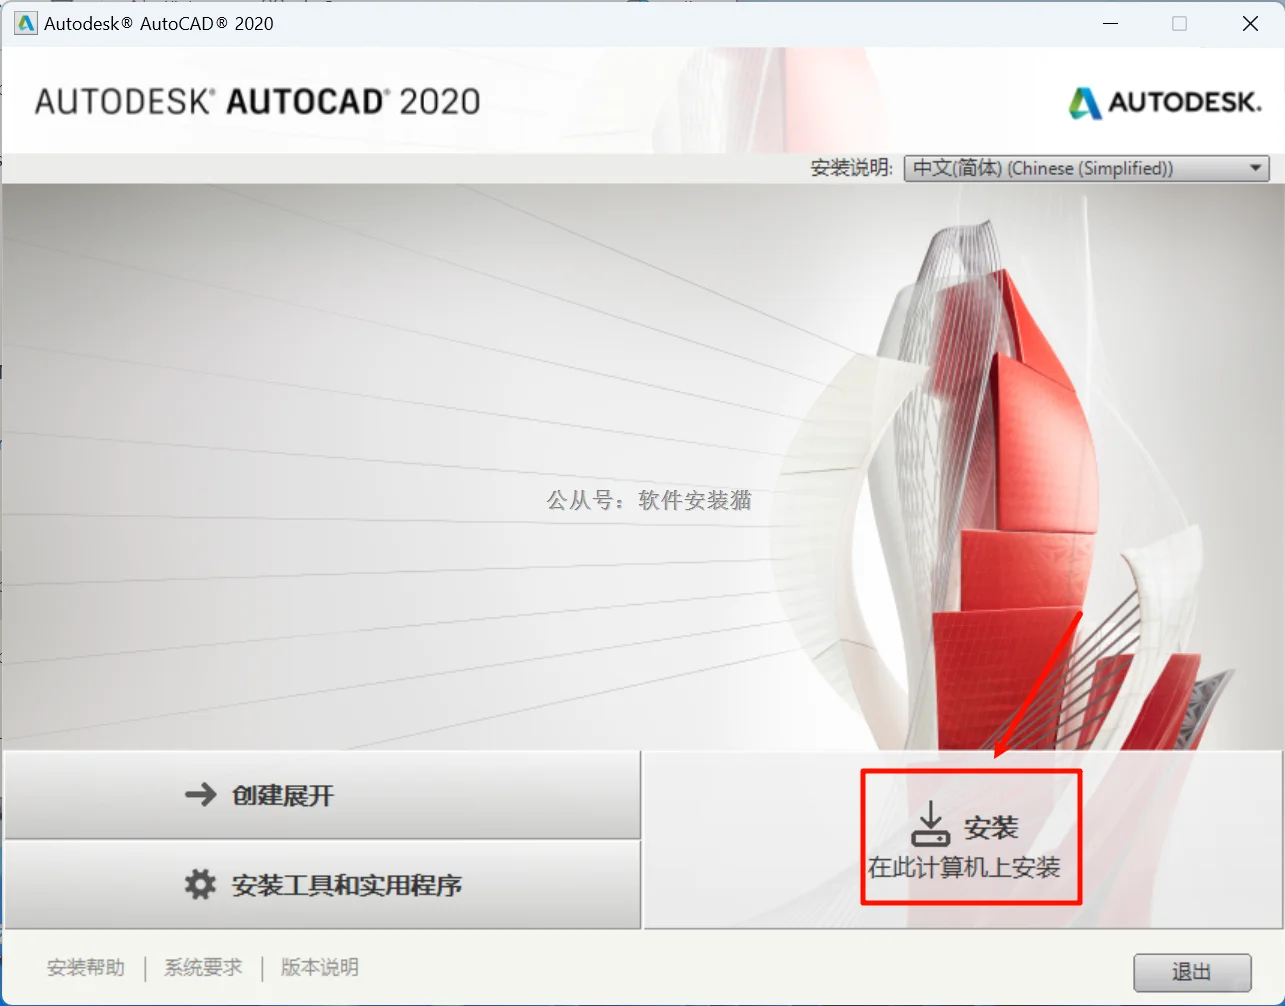Click the gear icon beside 安装工具和实用程序
This screenshot has width=1285, height=1006.
pyautogui.click(x=202, y=884)
